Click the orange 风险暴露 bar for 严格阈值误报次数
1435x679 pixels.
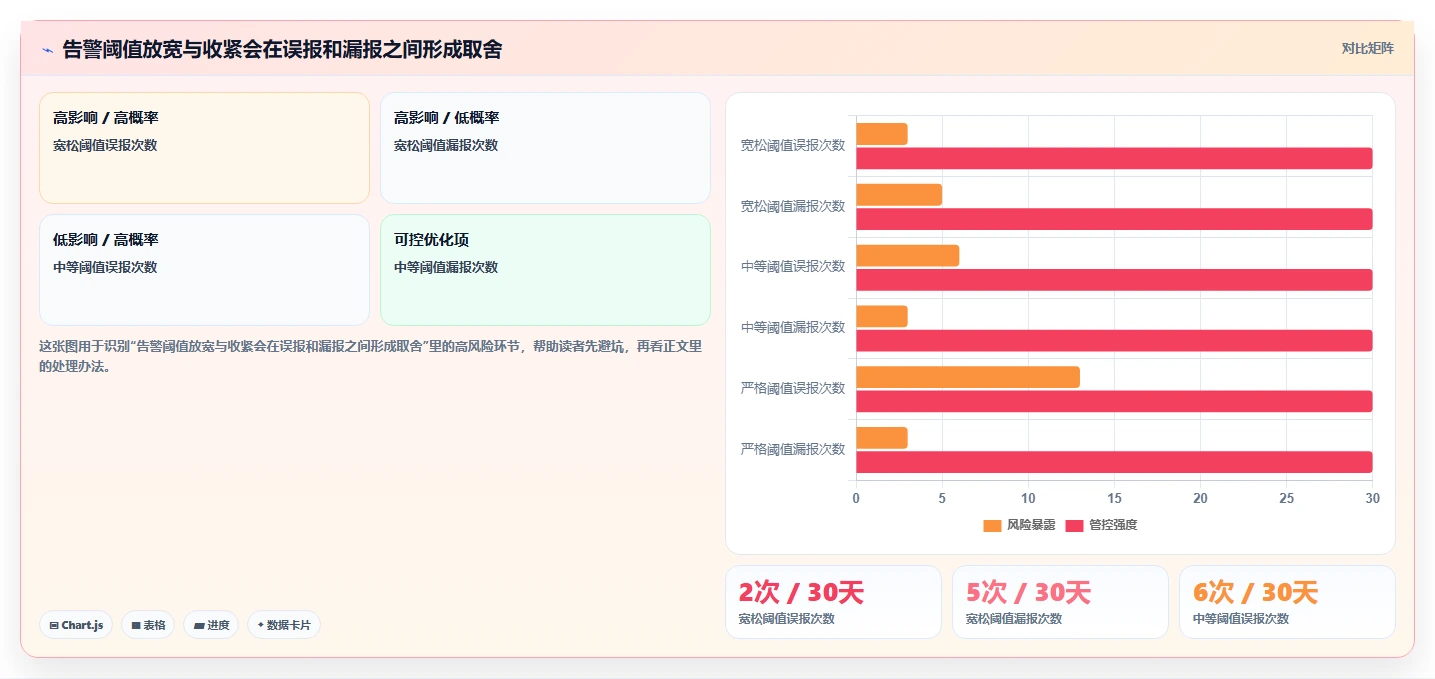pos(968,377)
